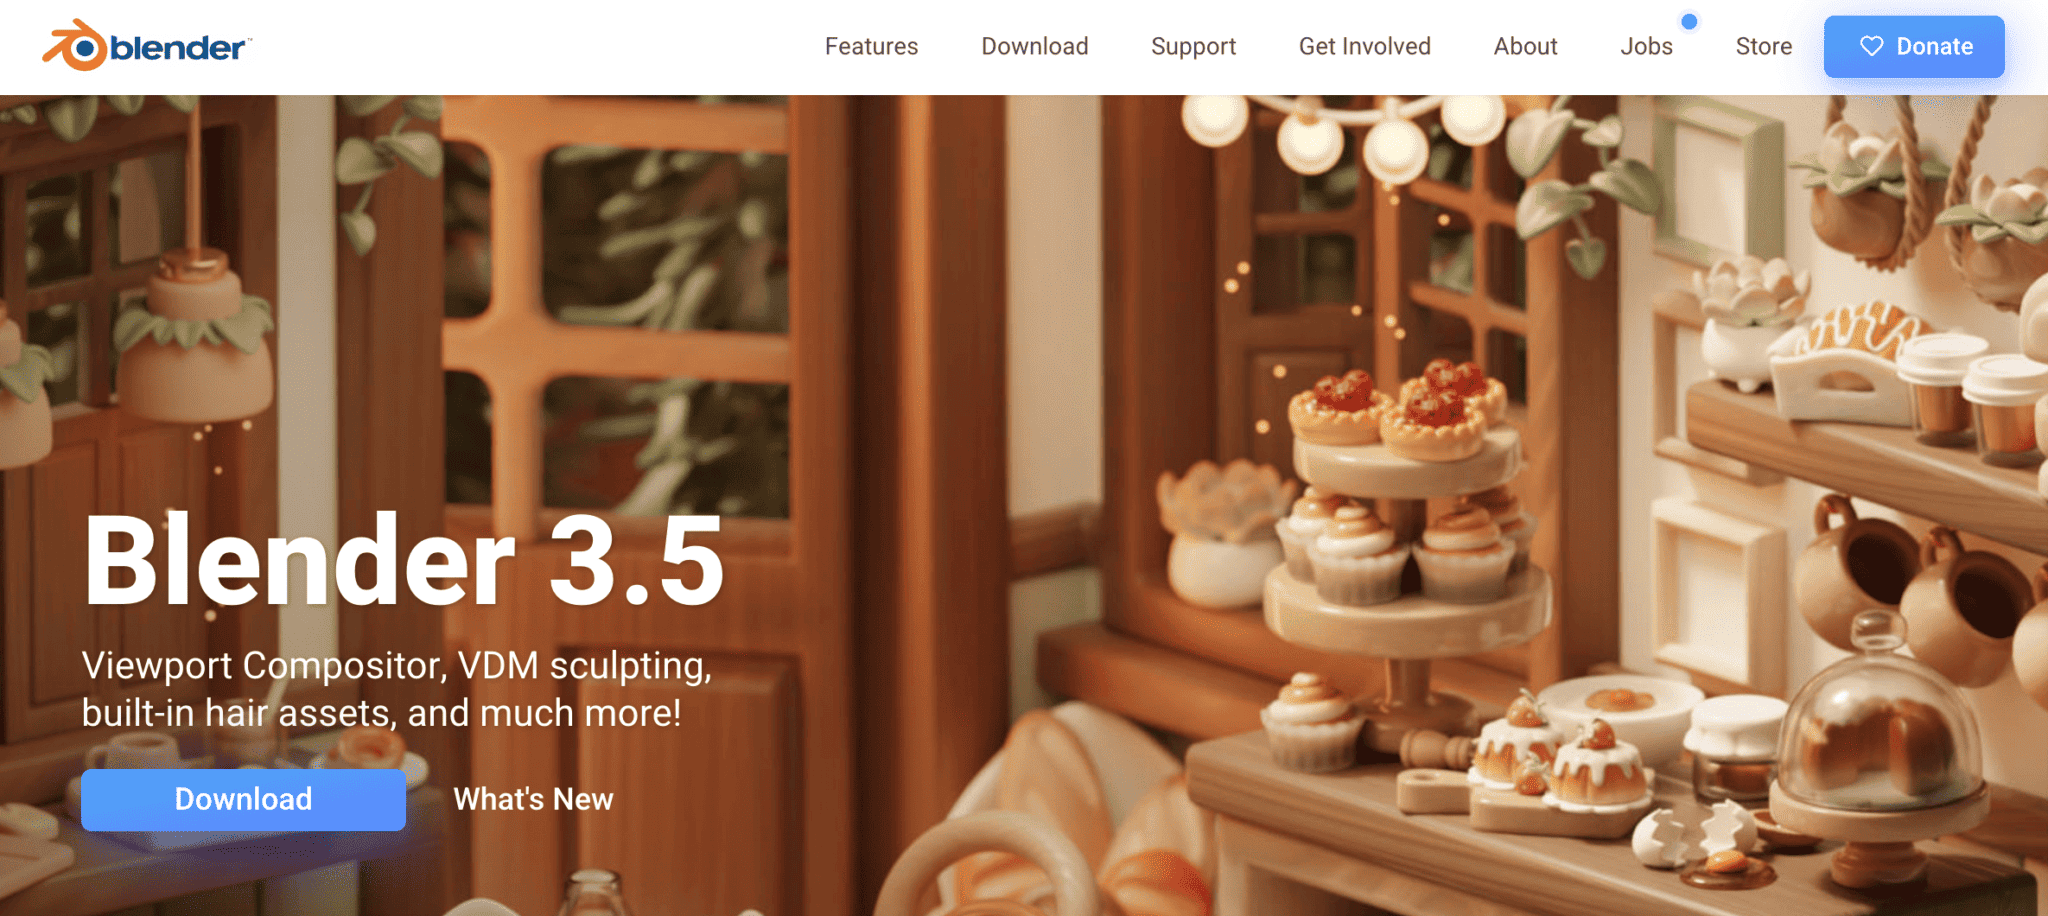Open the Support navigation item
The height and width of the screenshot is (916, 2048).
[1193, 47]
